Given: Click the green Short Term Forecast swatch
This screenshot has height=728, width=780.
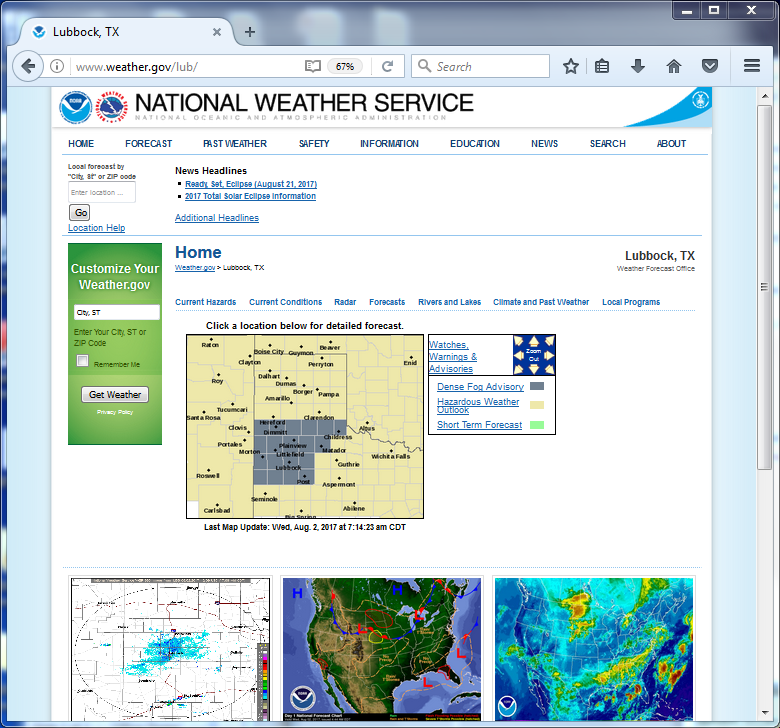Looking at the screenshot, I should click(537, 425).
